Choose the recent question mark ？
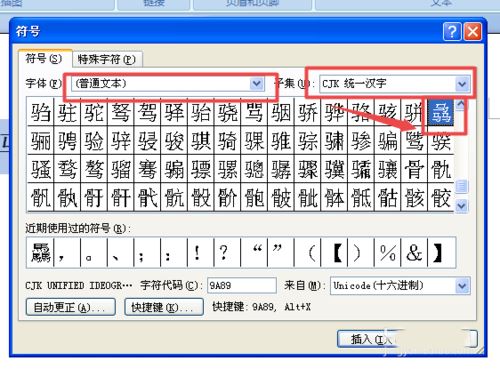 point(227,253)
